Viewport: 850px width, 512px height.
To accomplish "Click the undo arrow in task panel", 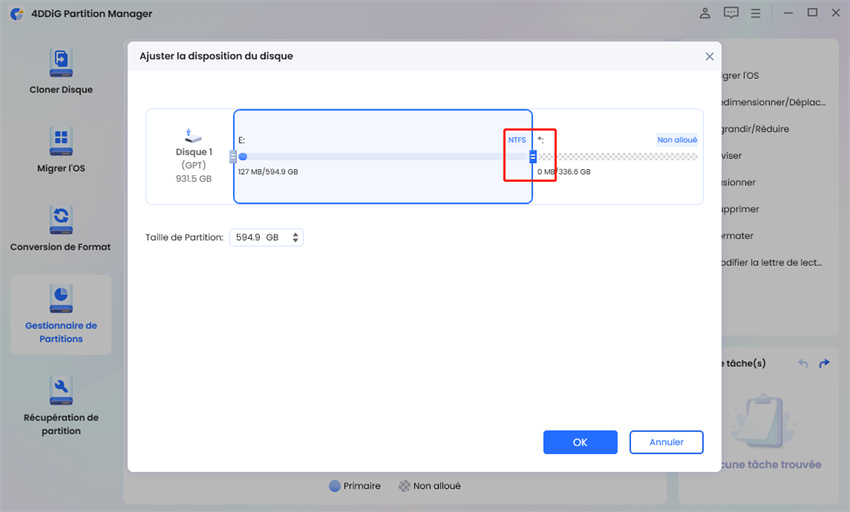I will coord(802,363).
